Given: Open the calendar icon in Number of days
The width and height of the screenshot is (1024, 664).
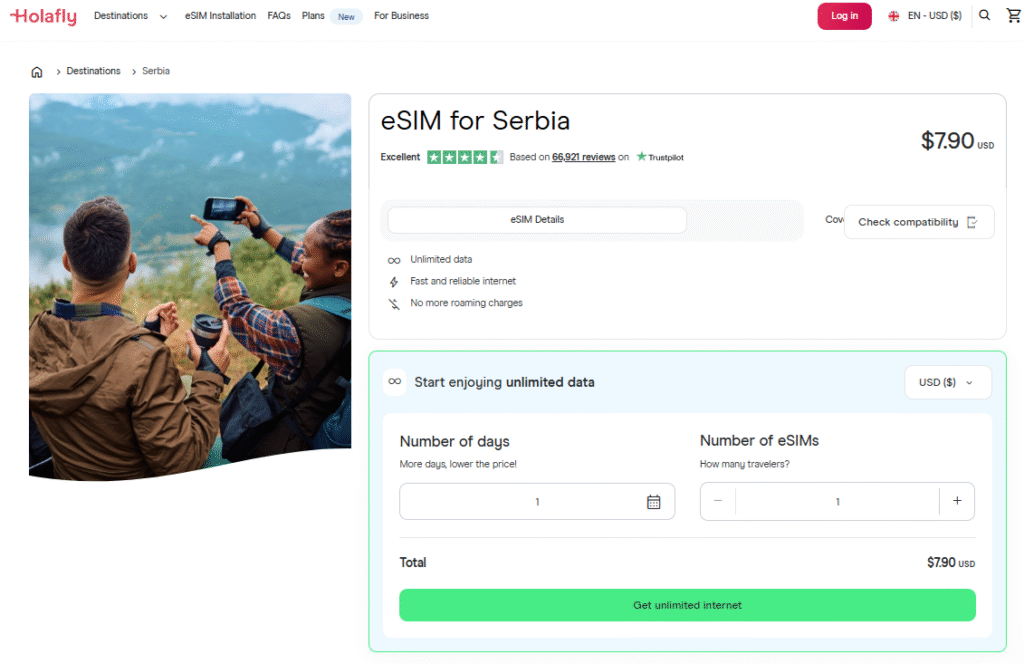Looking at the screenshot, I should point(655,501).
